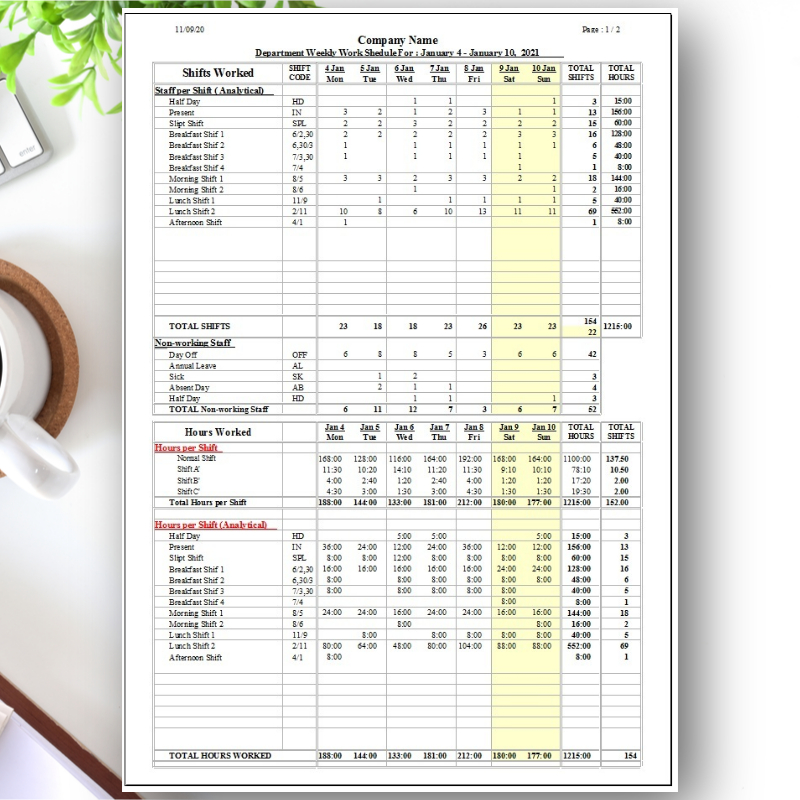Select the "TOTAL SHIFTS" column heading
This screenshot has height=800, width=800.
(x=580, y=73)
